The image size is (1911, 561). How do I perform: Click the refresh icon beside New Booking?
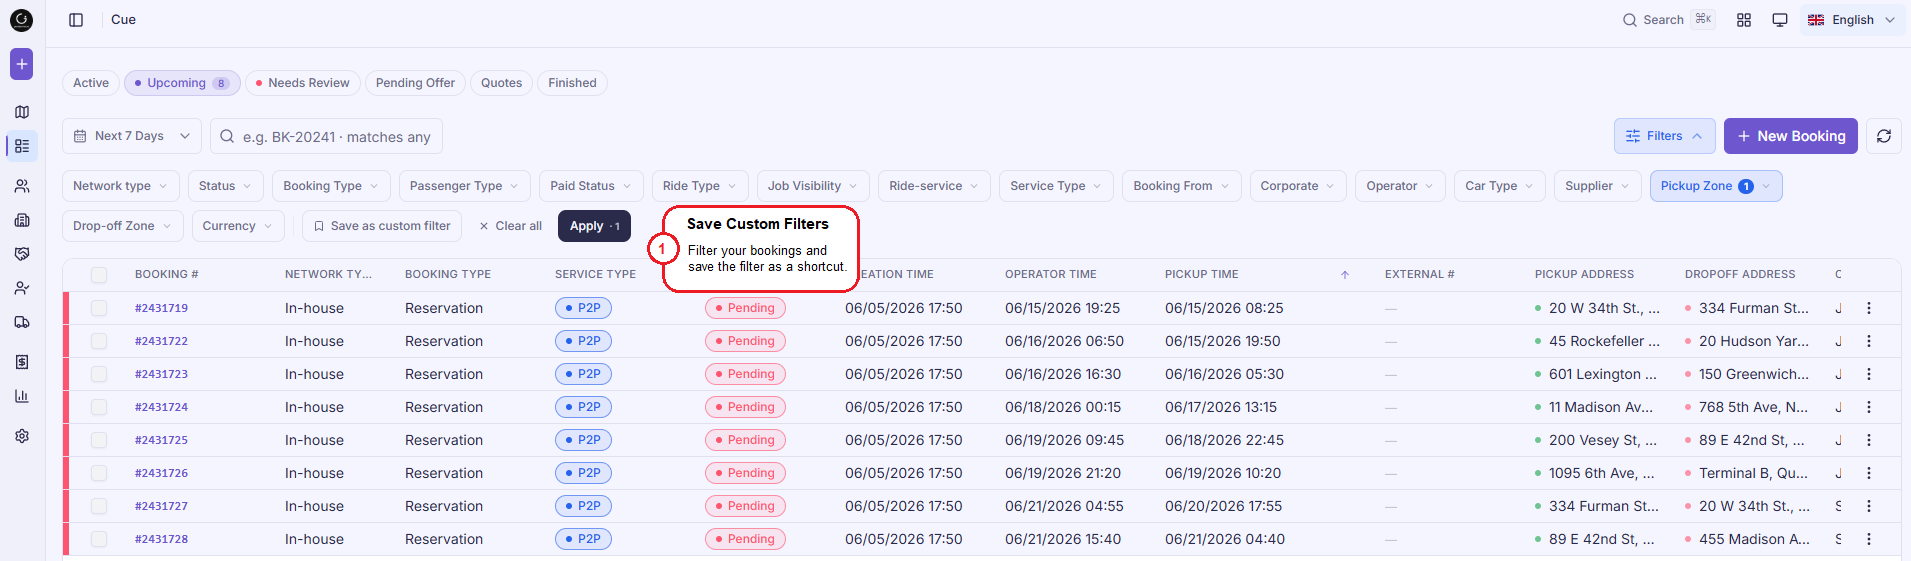click(1884, 136)
